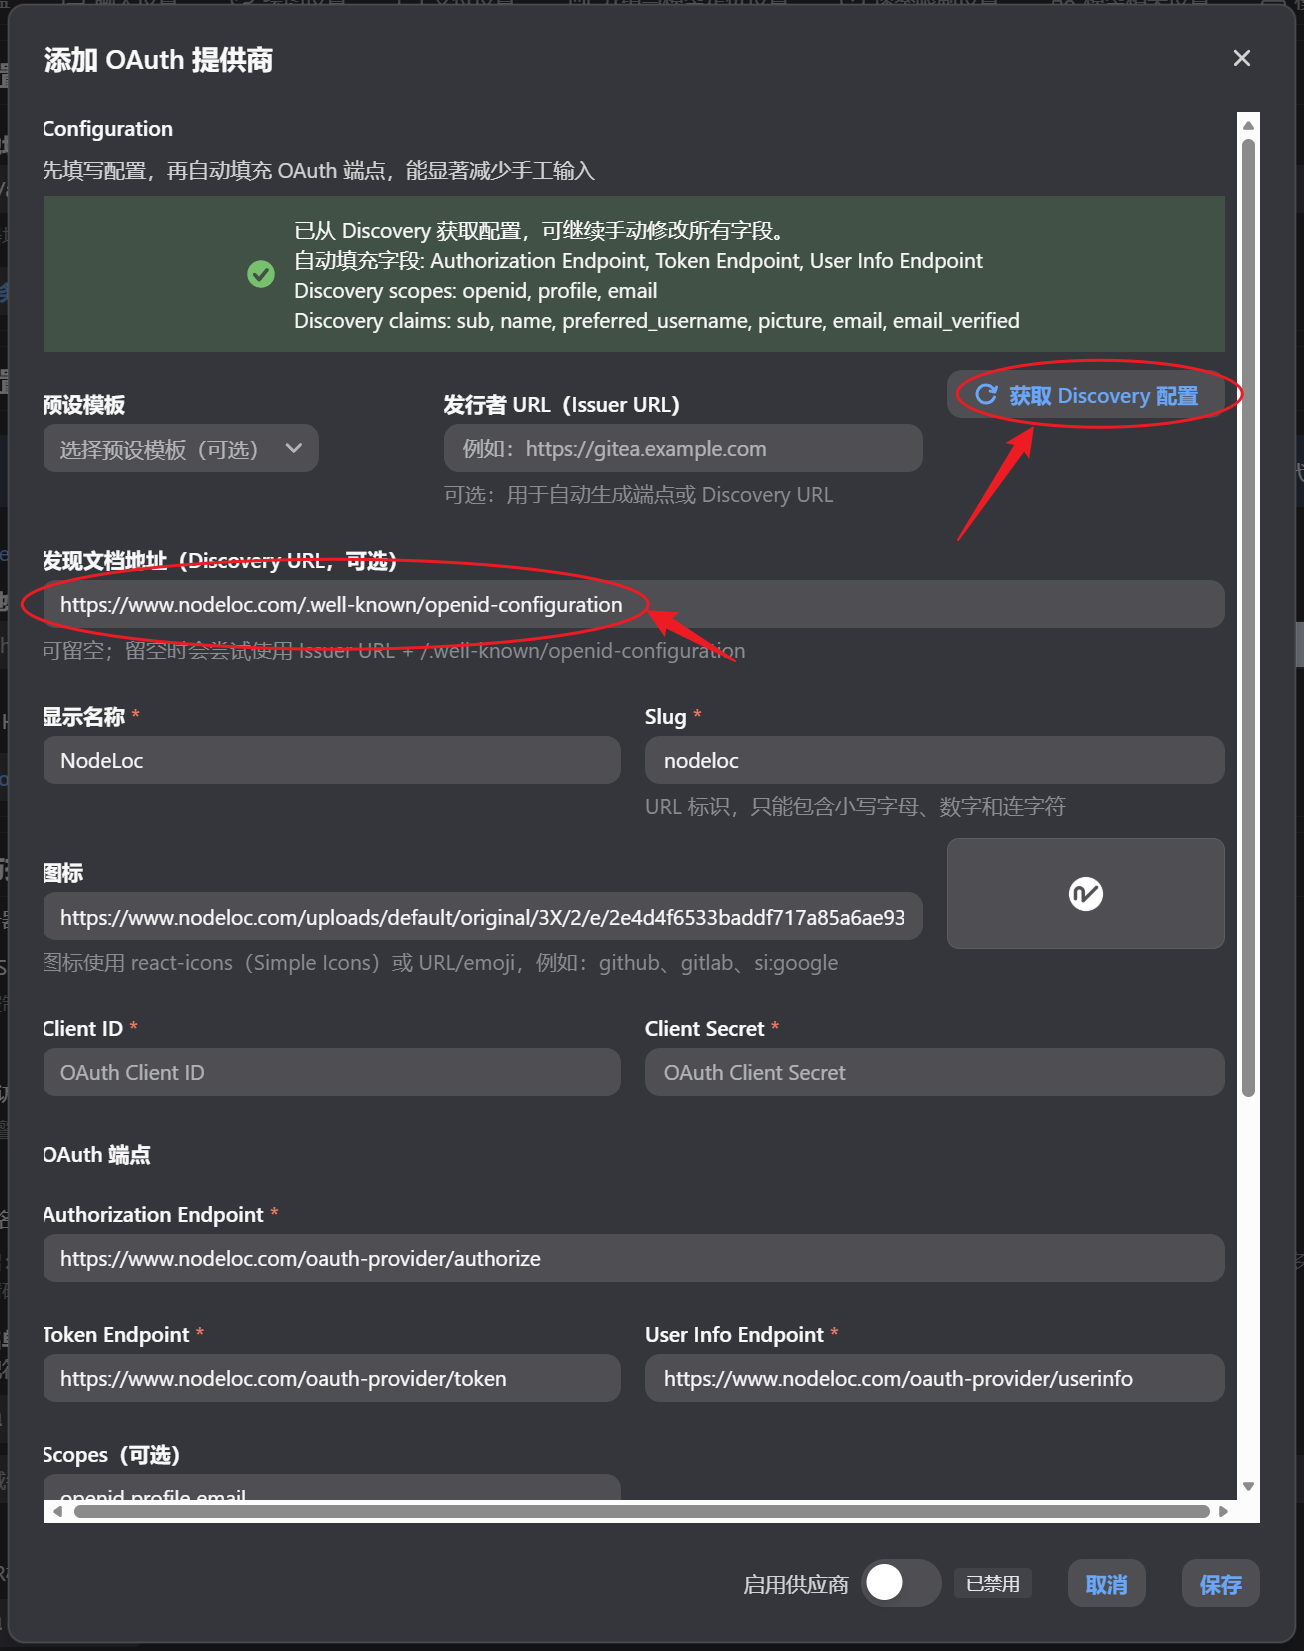
Task: Click the NodeLoc icon preview thumbnail
Action: click(1085, 893)
